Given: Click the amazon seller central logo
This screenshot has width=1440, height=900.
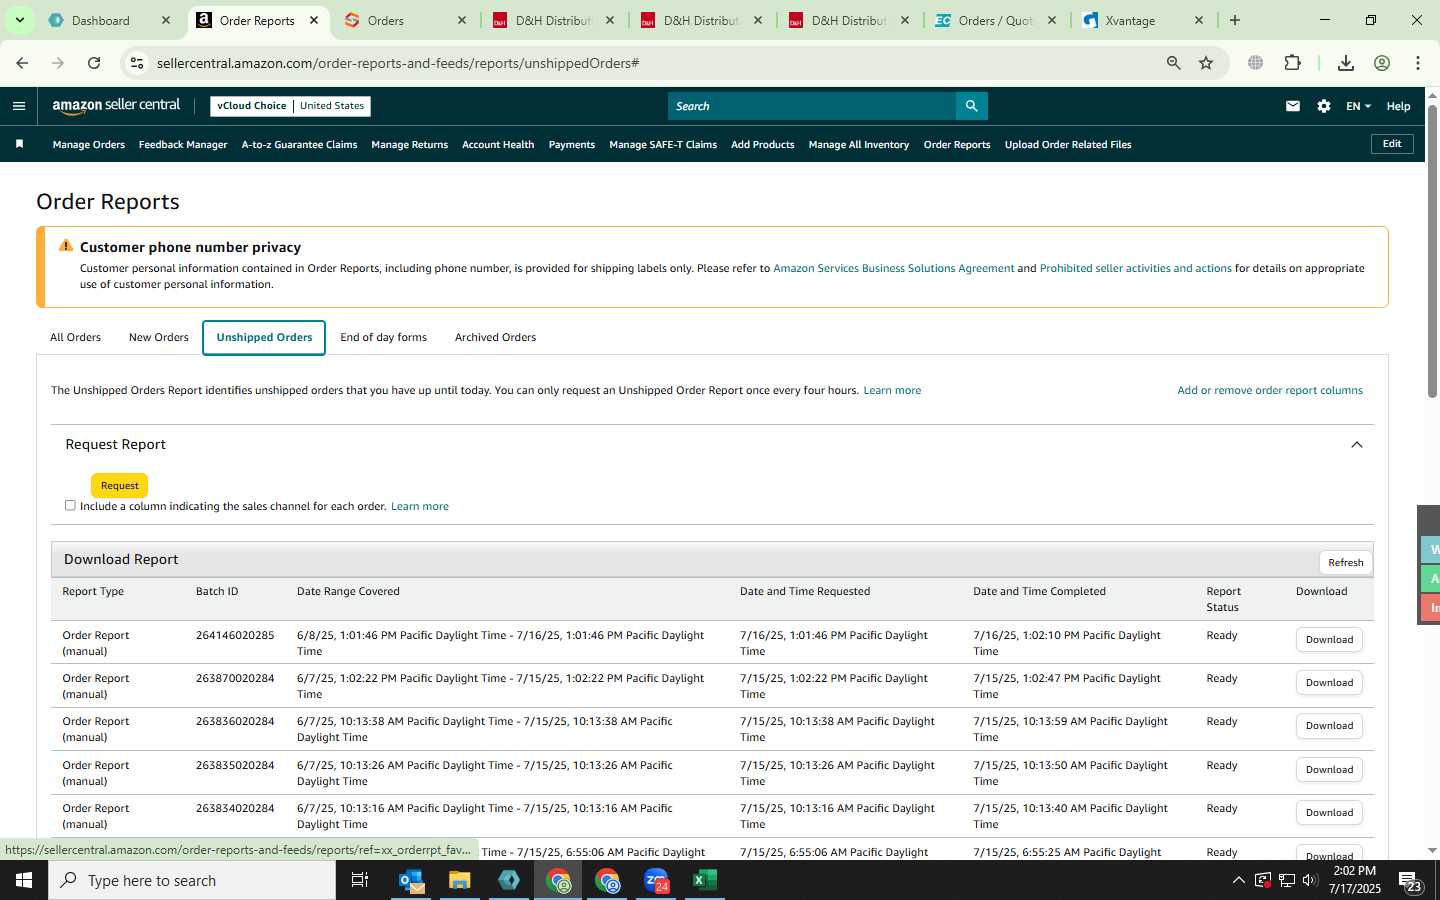Looking at the screenshot, I should [x=116, y=106].
